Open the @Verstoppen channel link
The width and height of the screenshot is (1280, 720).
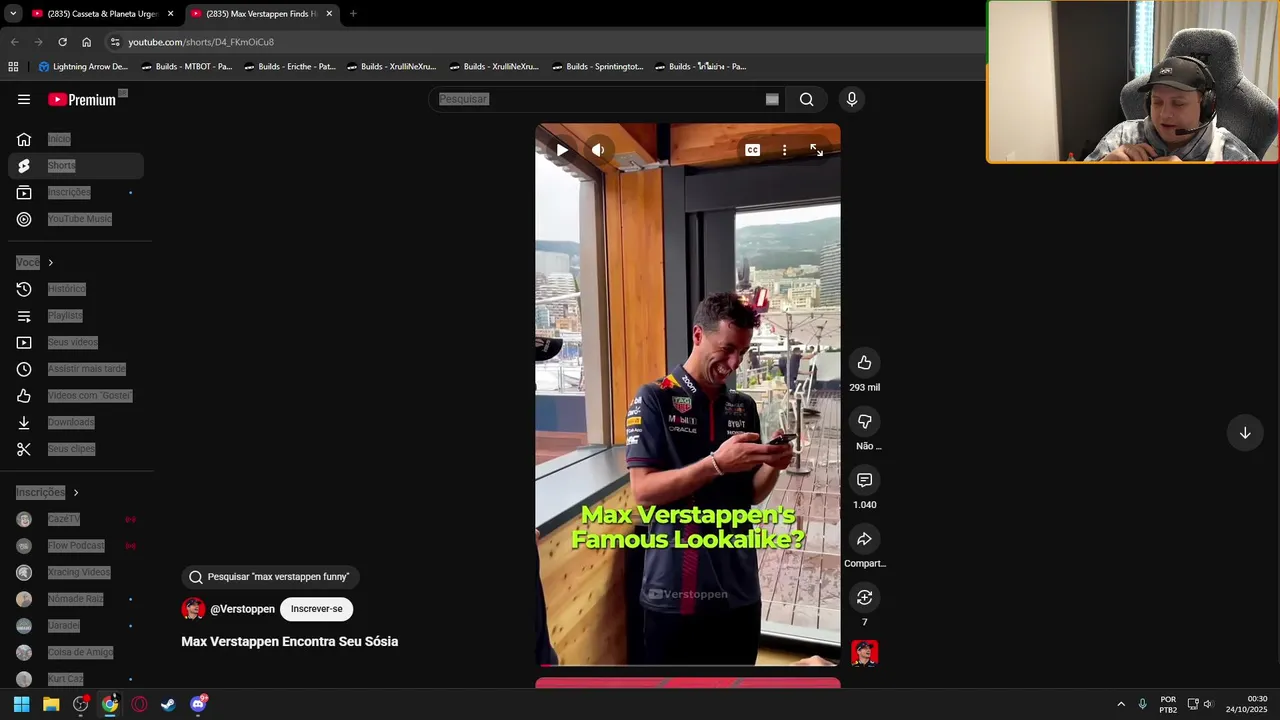coord(242,609)
